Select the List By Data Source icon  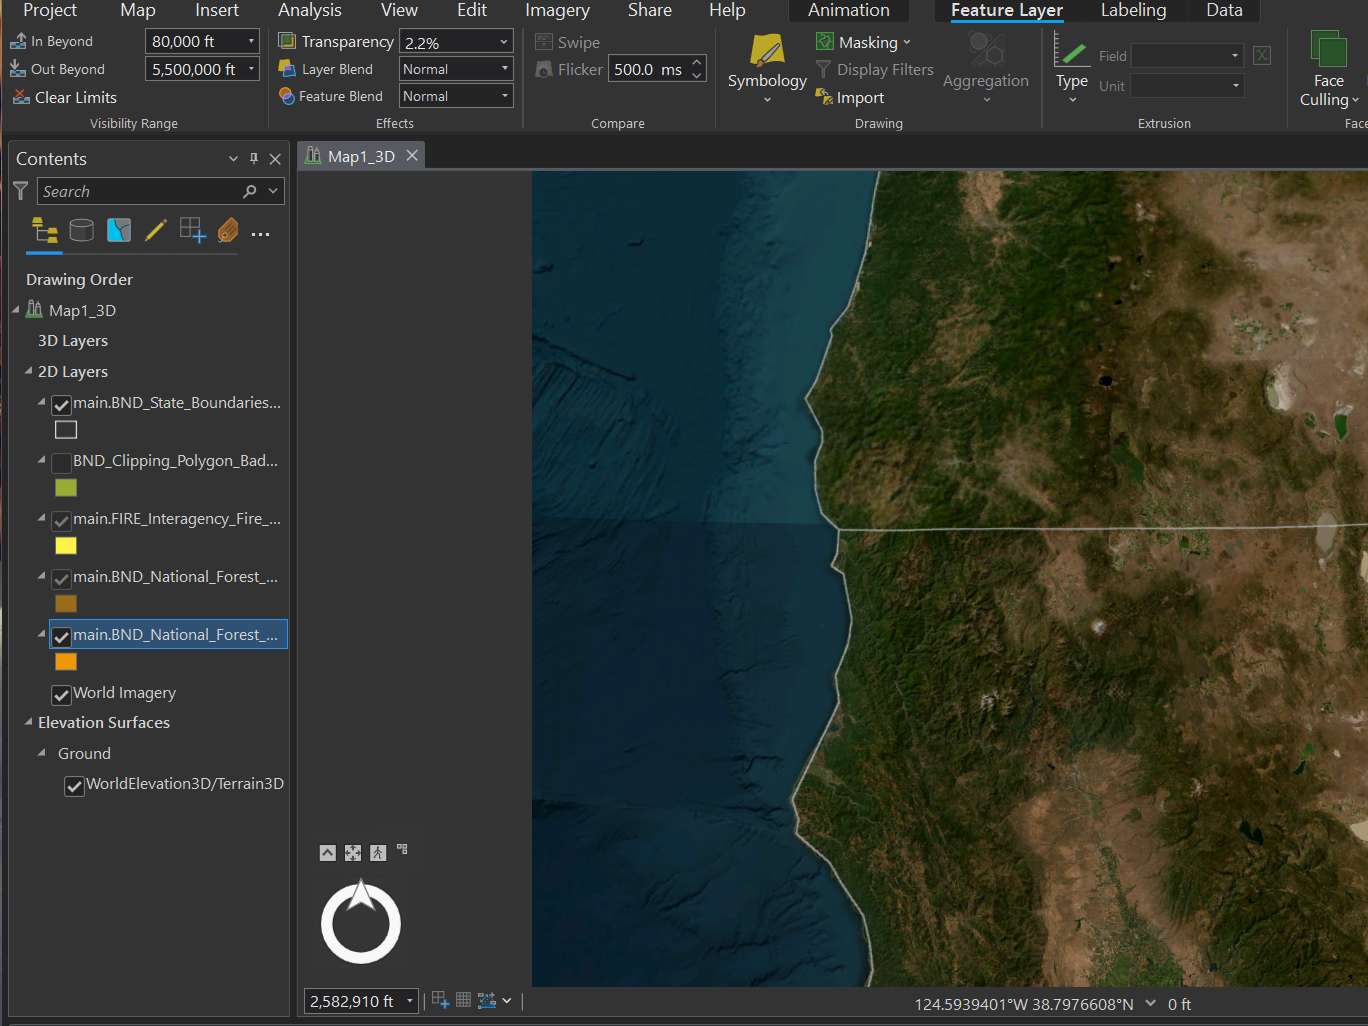coord(81,230)
